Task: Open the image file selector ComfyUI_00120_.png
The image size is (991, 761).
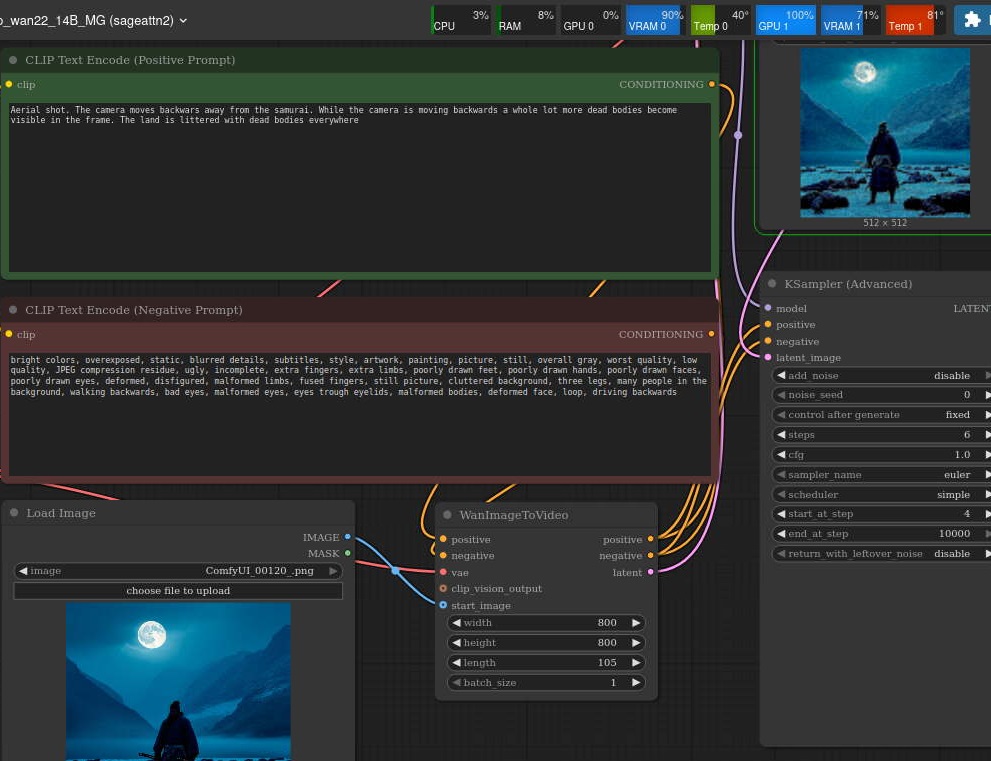Action: click(178, 571)
